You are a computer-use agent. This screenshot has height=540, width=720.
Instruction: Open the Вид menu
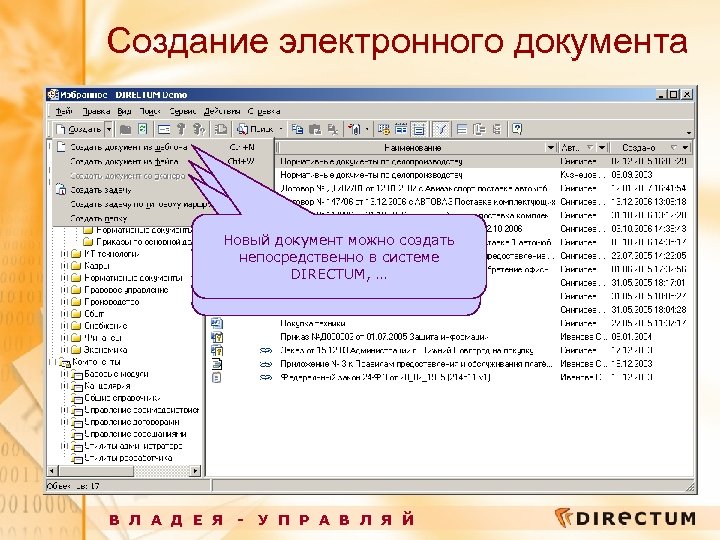pos(124,111)
